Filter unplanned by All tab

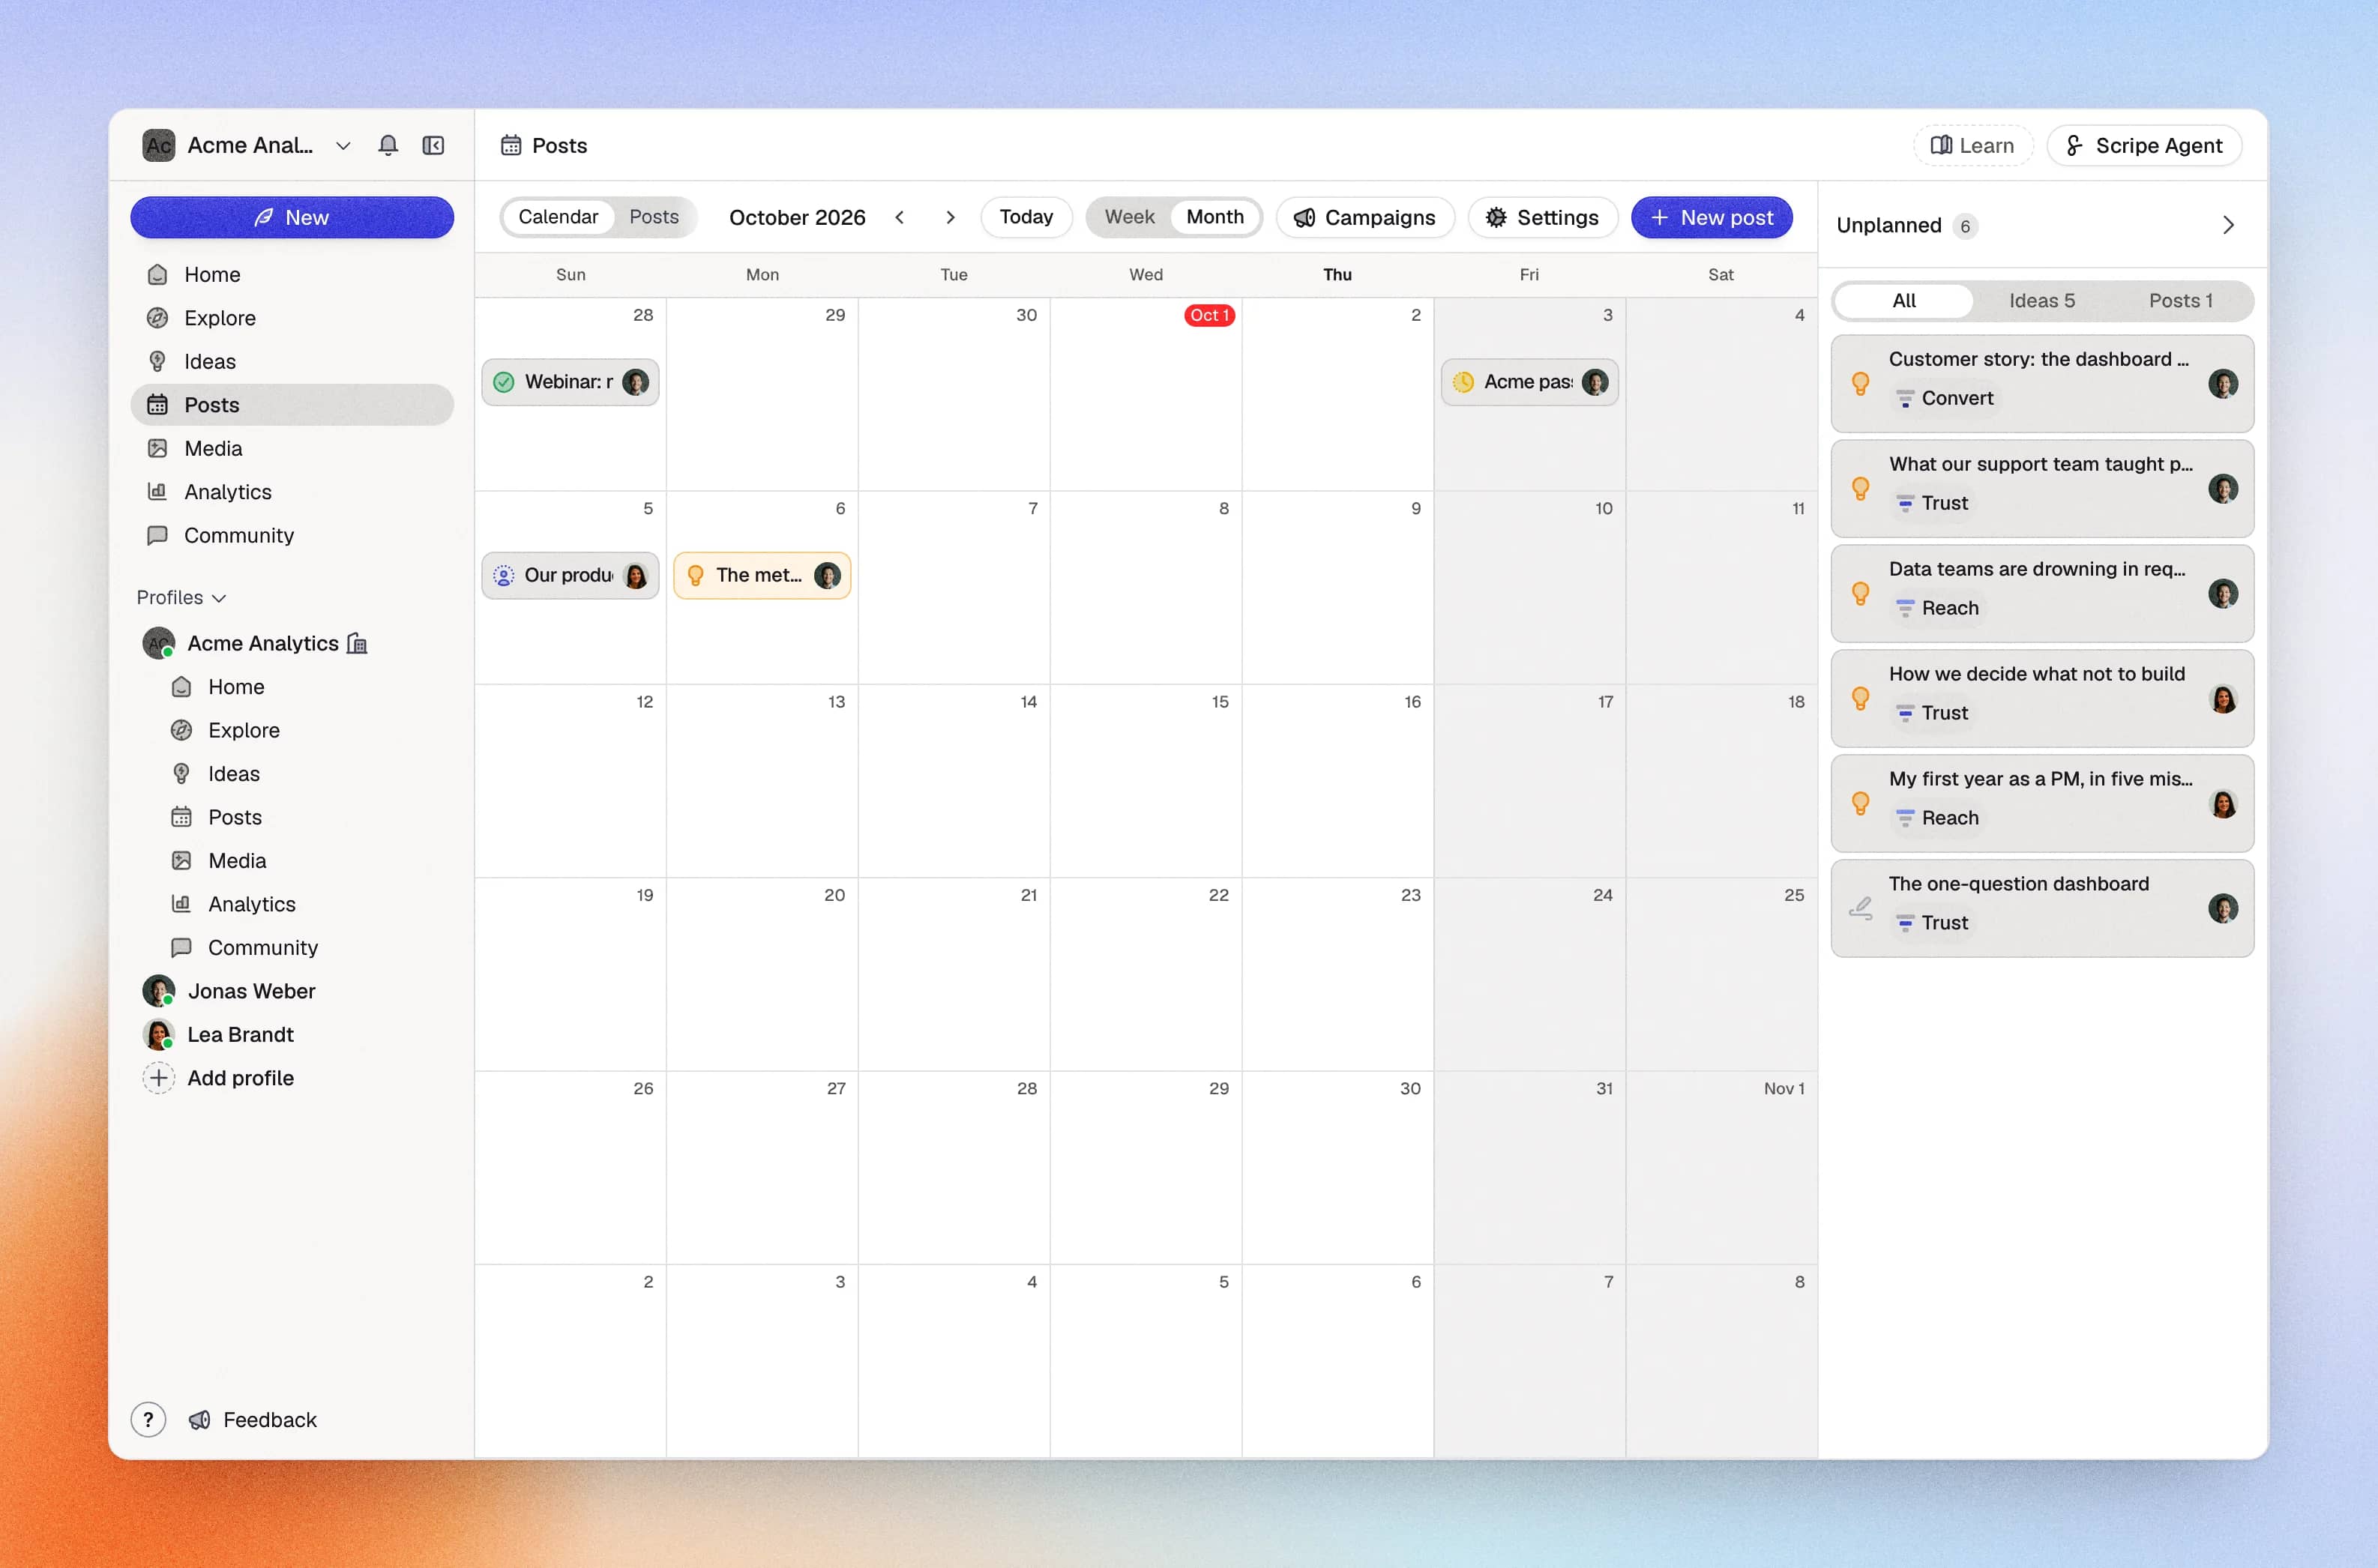1904,300
